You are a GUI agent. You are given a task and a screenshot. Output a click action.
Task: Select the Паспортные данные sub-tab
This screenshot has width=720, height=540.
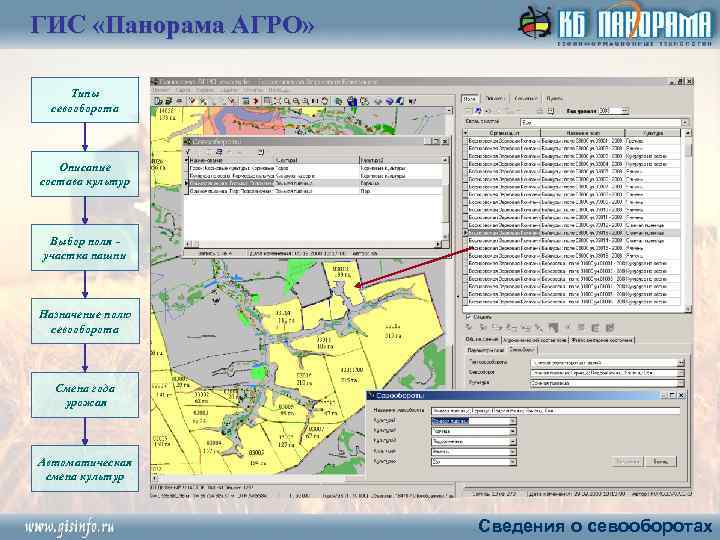coord(485,350)
